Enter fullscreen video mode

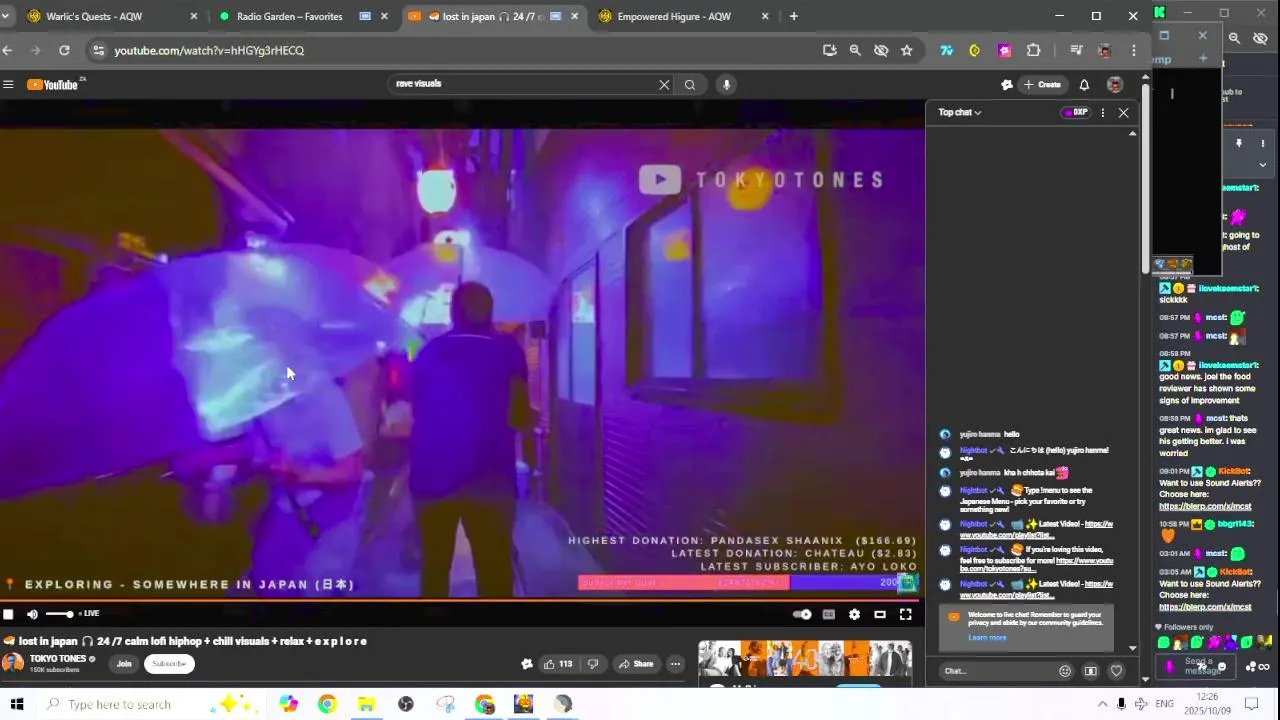coord(905,614)
